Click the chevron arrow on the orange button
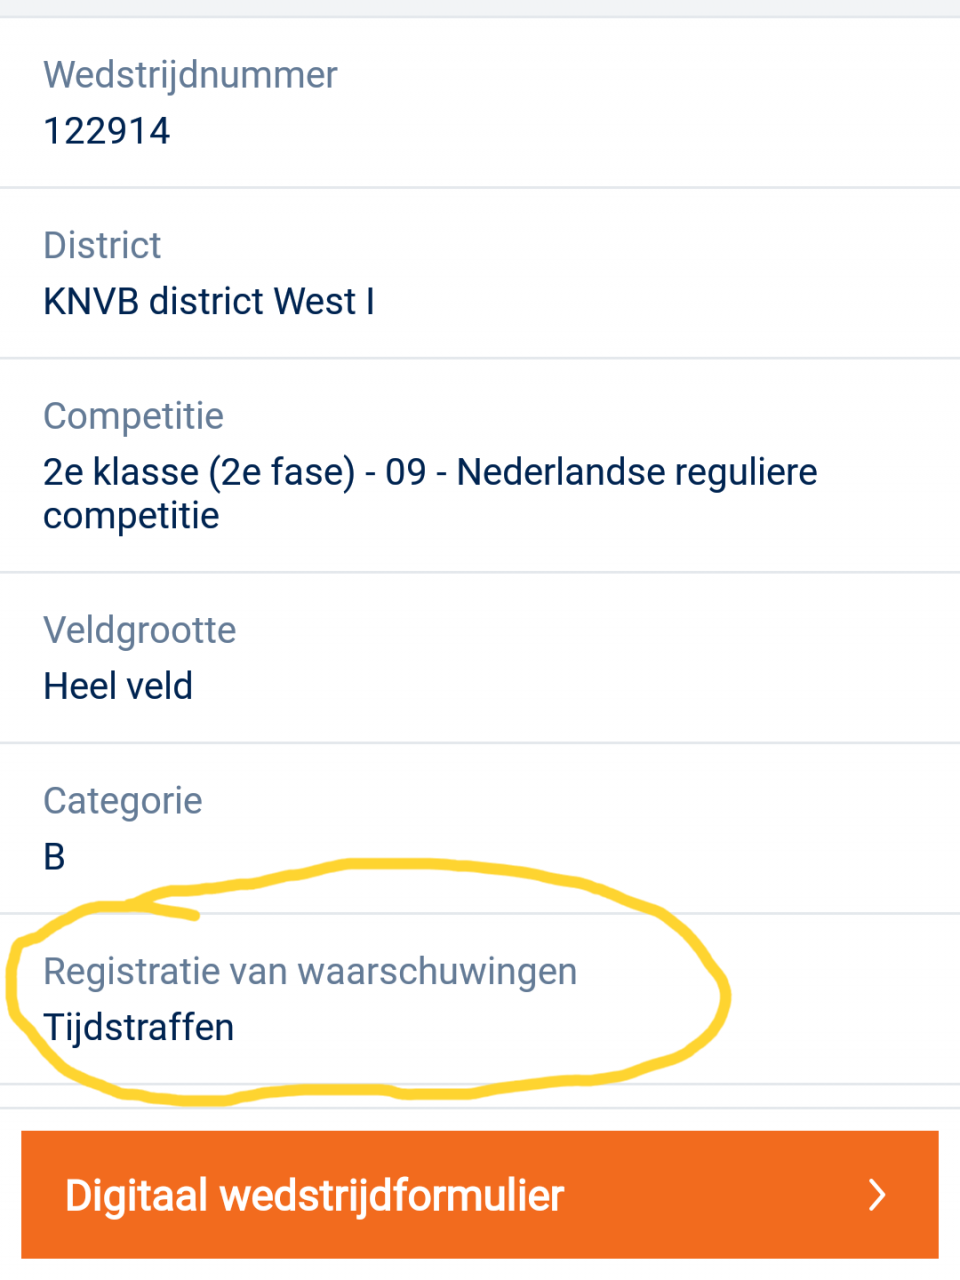Image resolution: width=960 pixels, height=1280 pixels. click(x=877, y=1194)
